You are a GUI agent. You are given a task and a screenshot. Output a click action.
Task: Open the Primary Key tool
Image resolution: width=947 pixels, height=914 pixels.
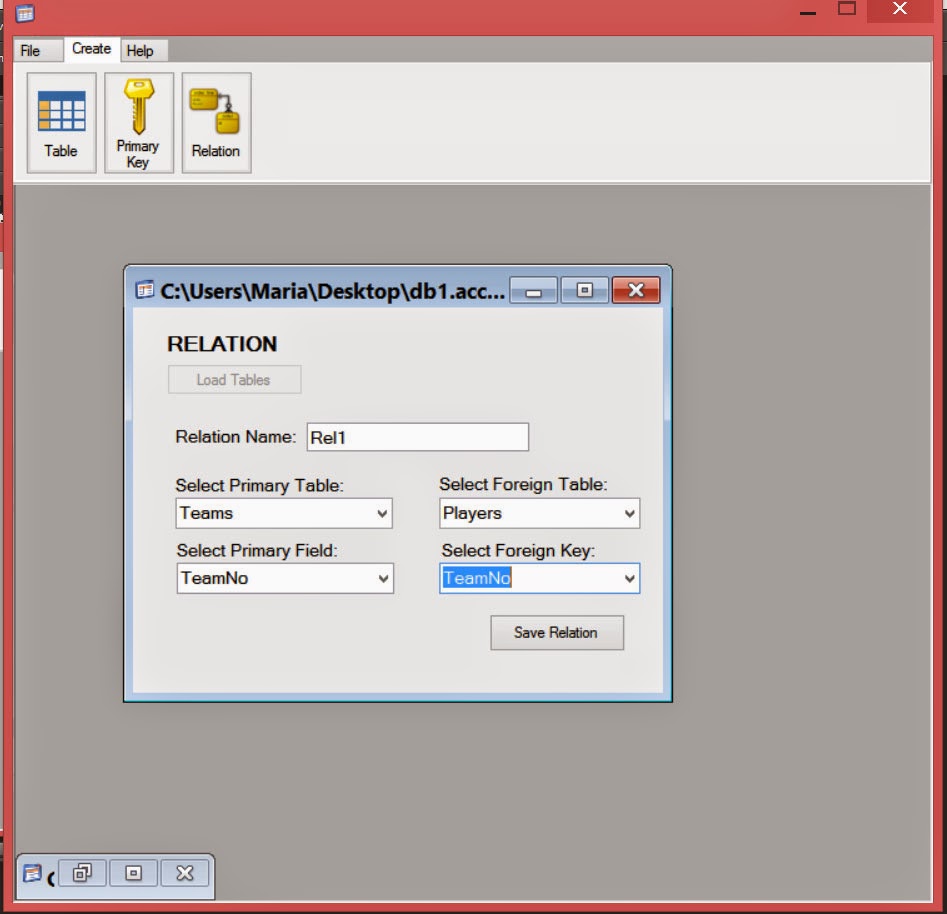[x=138, y=120]
